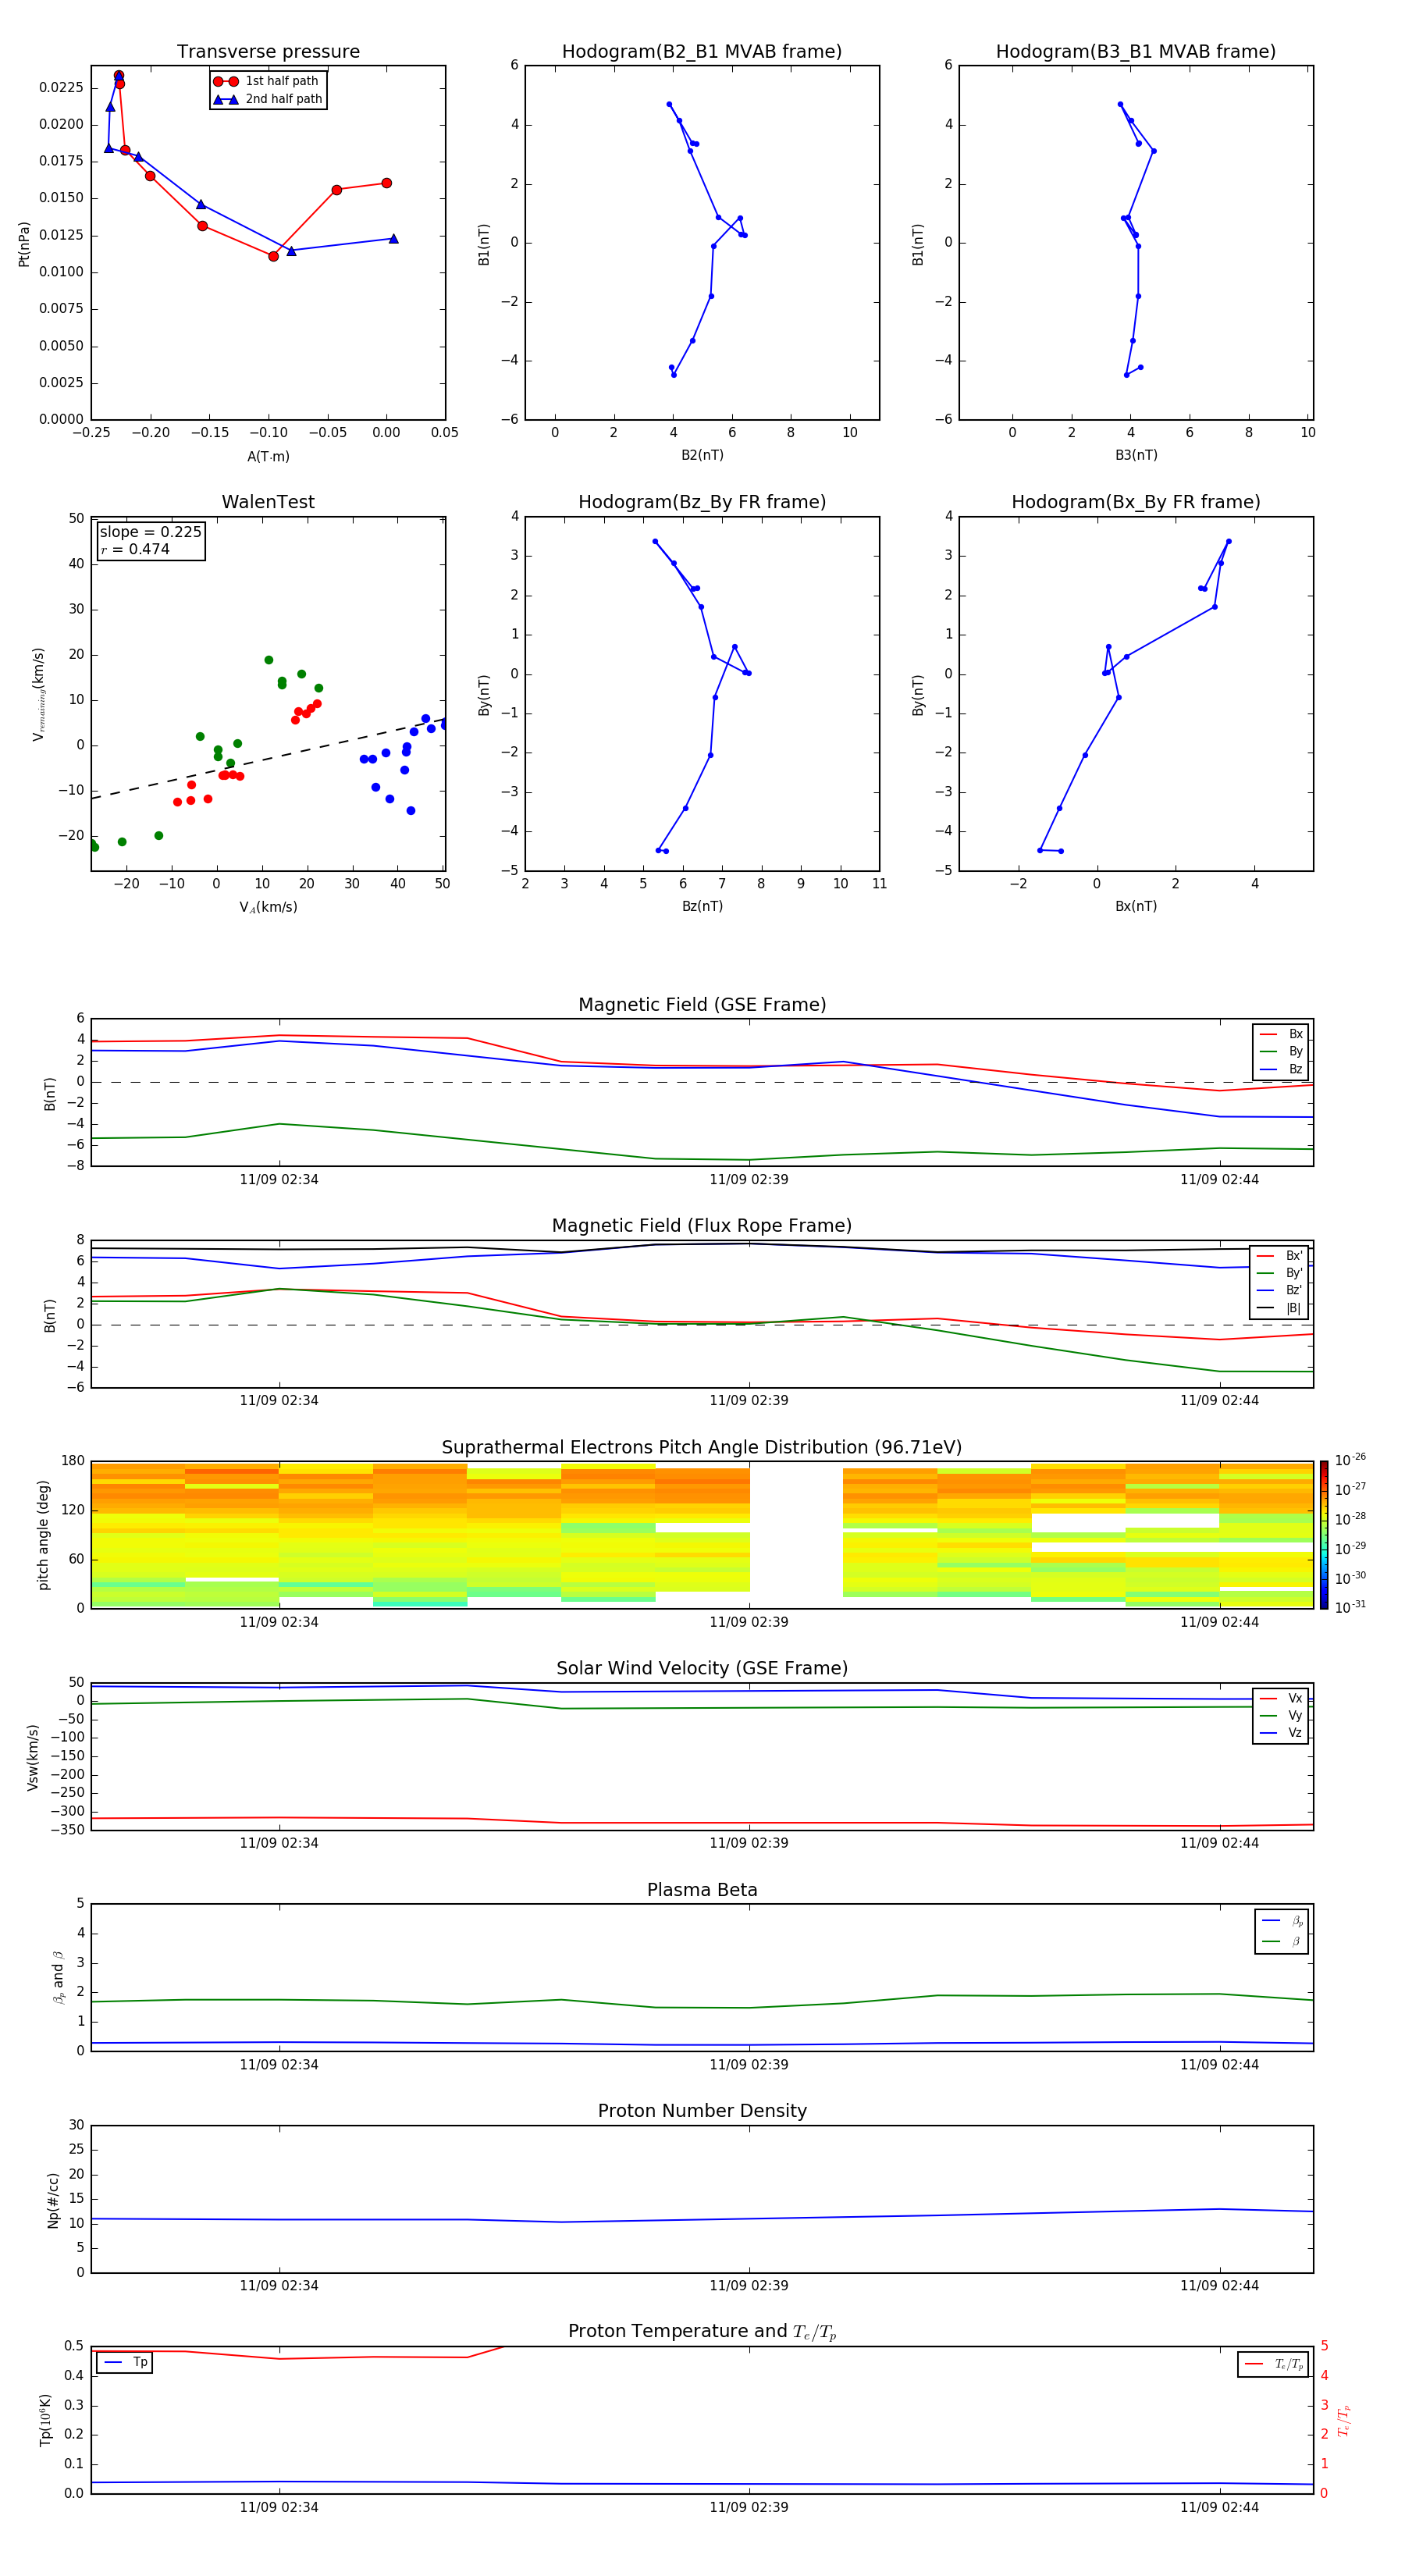
Task: Click the 'Solar Wind Velocity (GSE Frame)' title
Action: click(702, 1668)
